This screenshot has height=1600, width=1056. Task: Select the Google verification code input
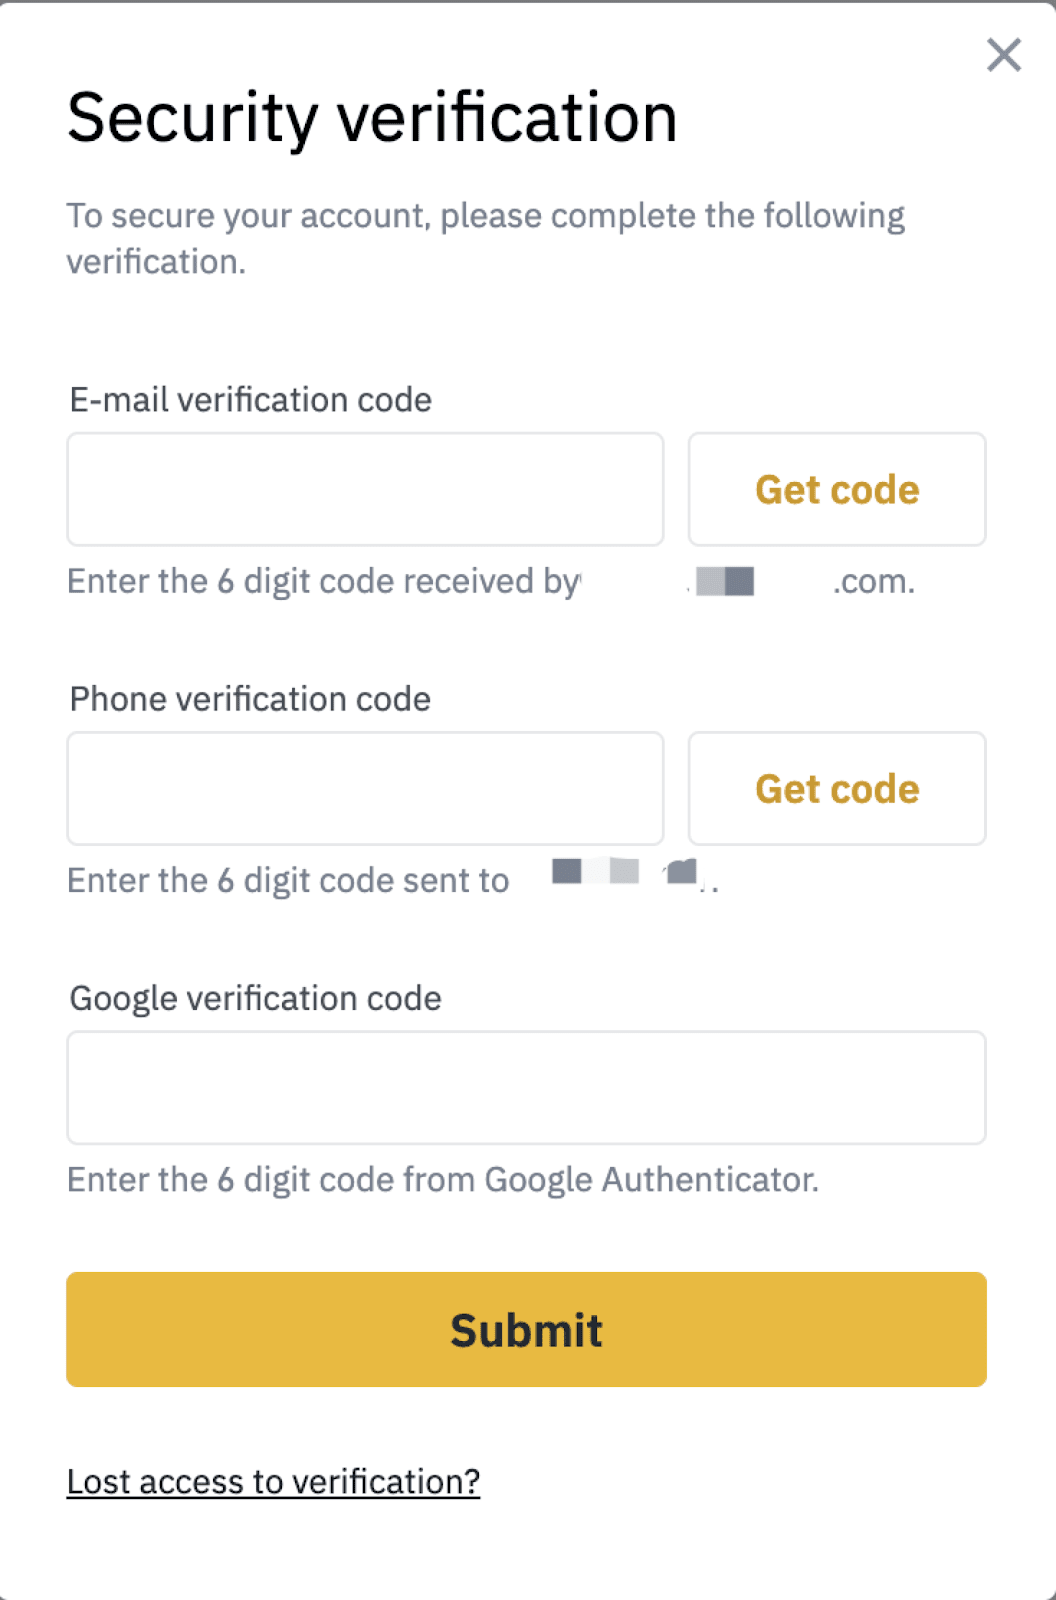coord(526,1088)
